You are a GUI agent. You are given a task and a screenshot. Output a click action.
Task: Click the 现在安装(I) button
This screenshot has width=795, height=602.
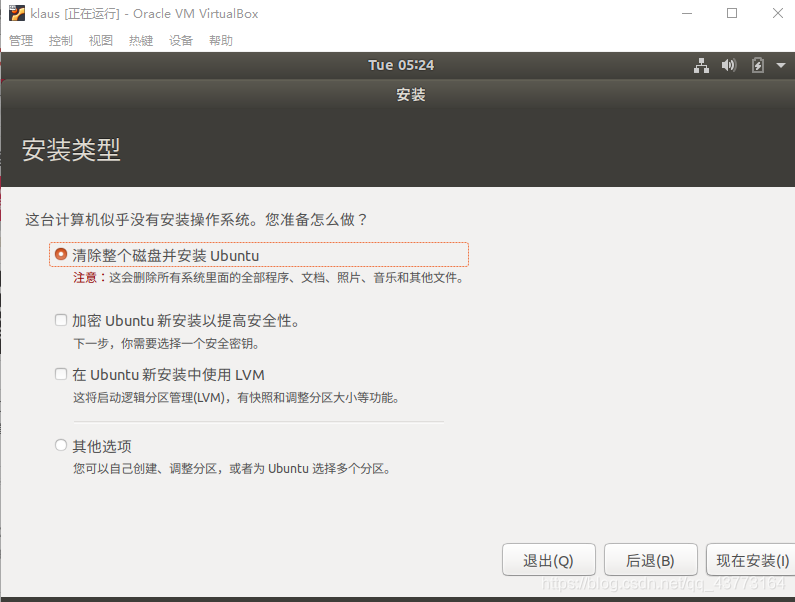[752, 560]
